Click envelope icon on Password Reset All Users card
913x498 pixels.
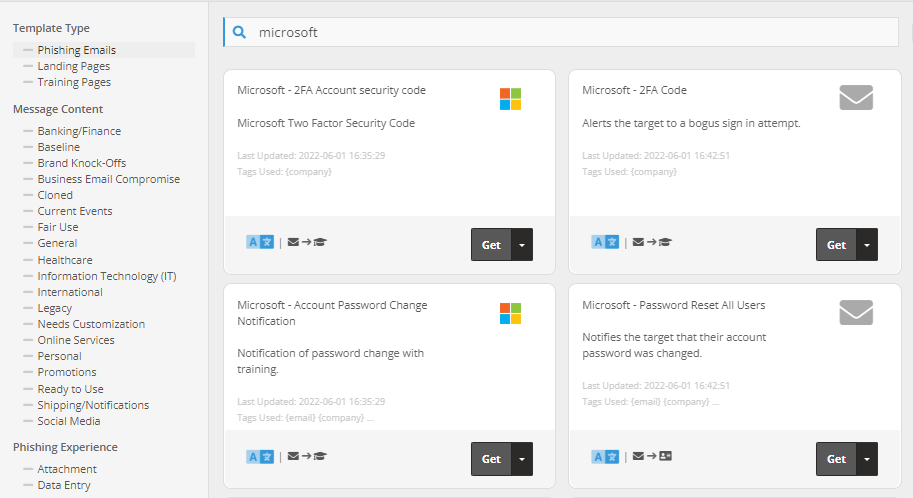pos(856,313)
